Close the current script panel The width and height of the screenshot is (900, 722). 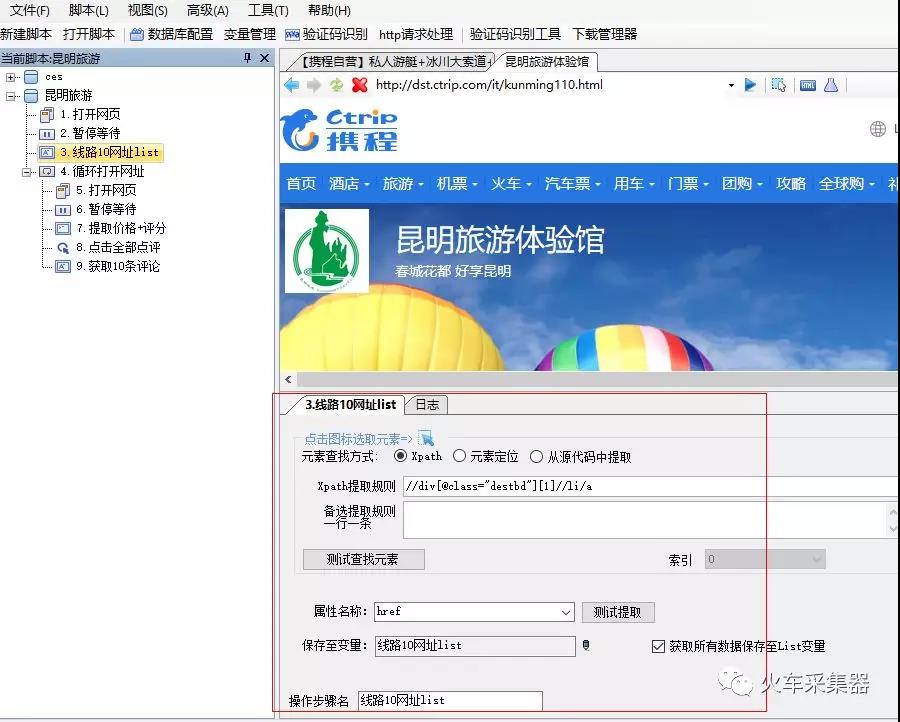[265, 57]
